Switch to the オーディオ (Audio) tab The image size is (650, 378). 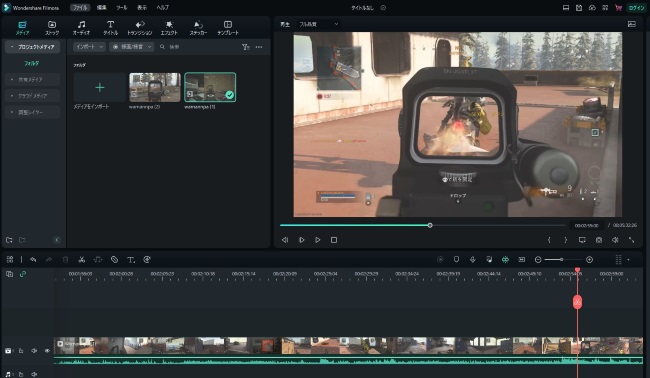pos(81,27)
